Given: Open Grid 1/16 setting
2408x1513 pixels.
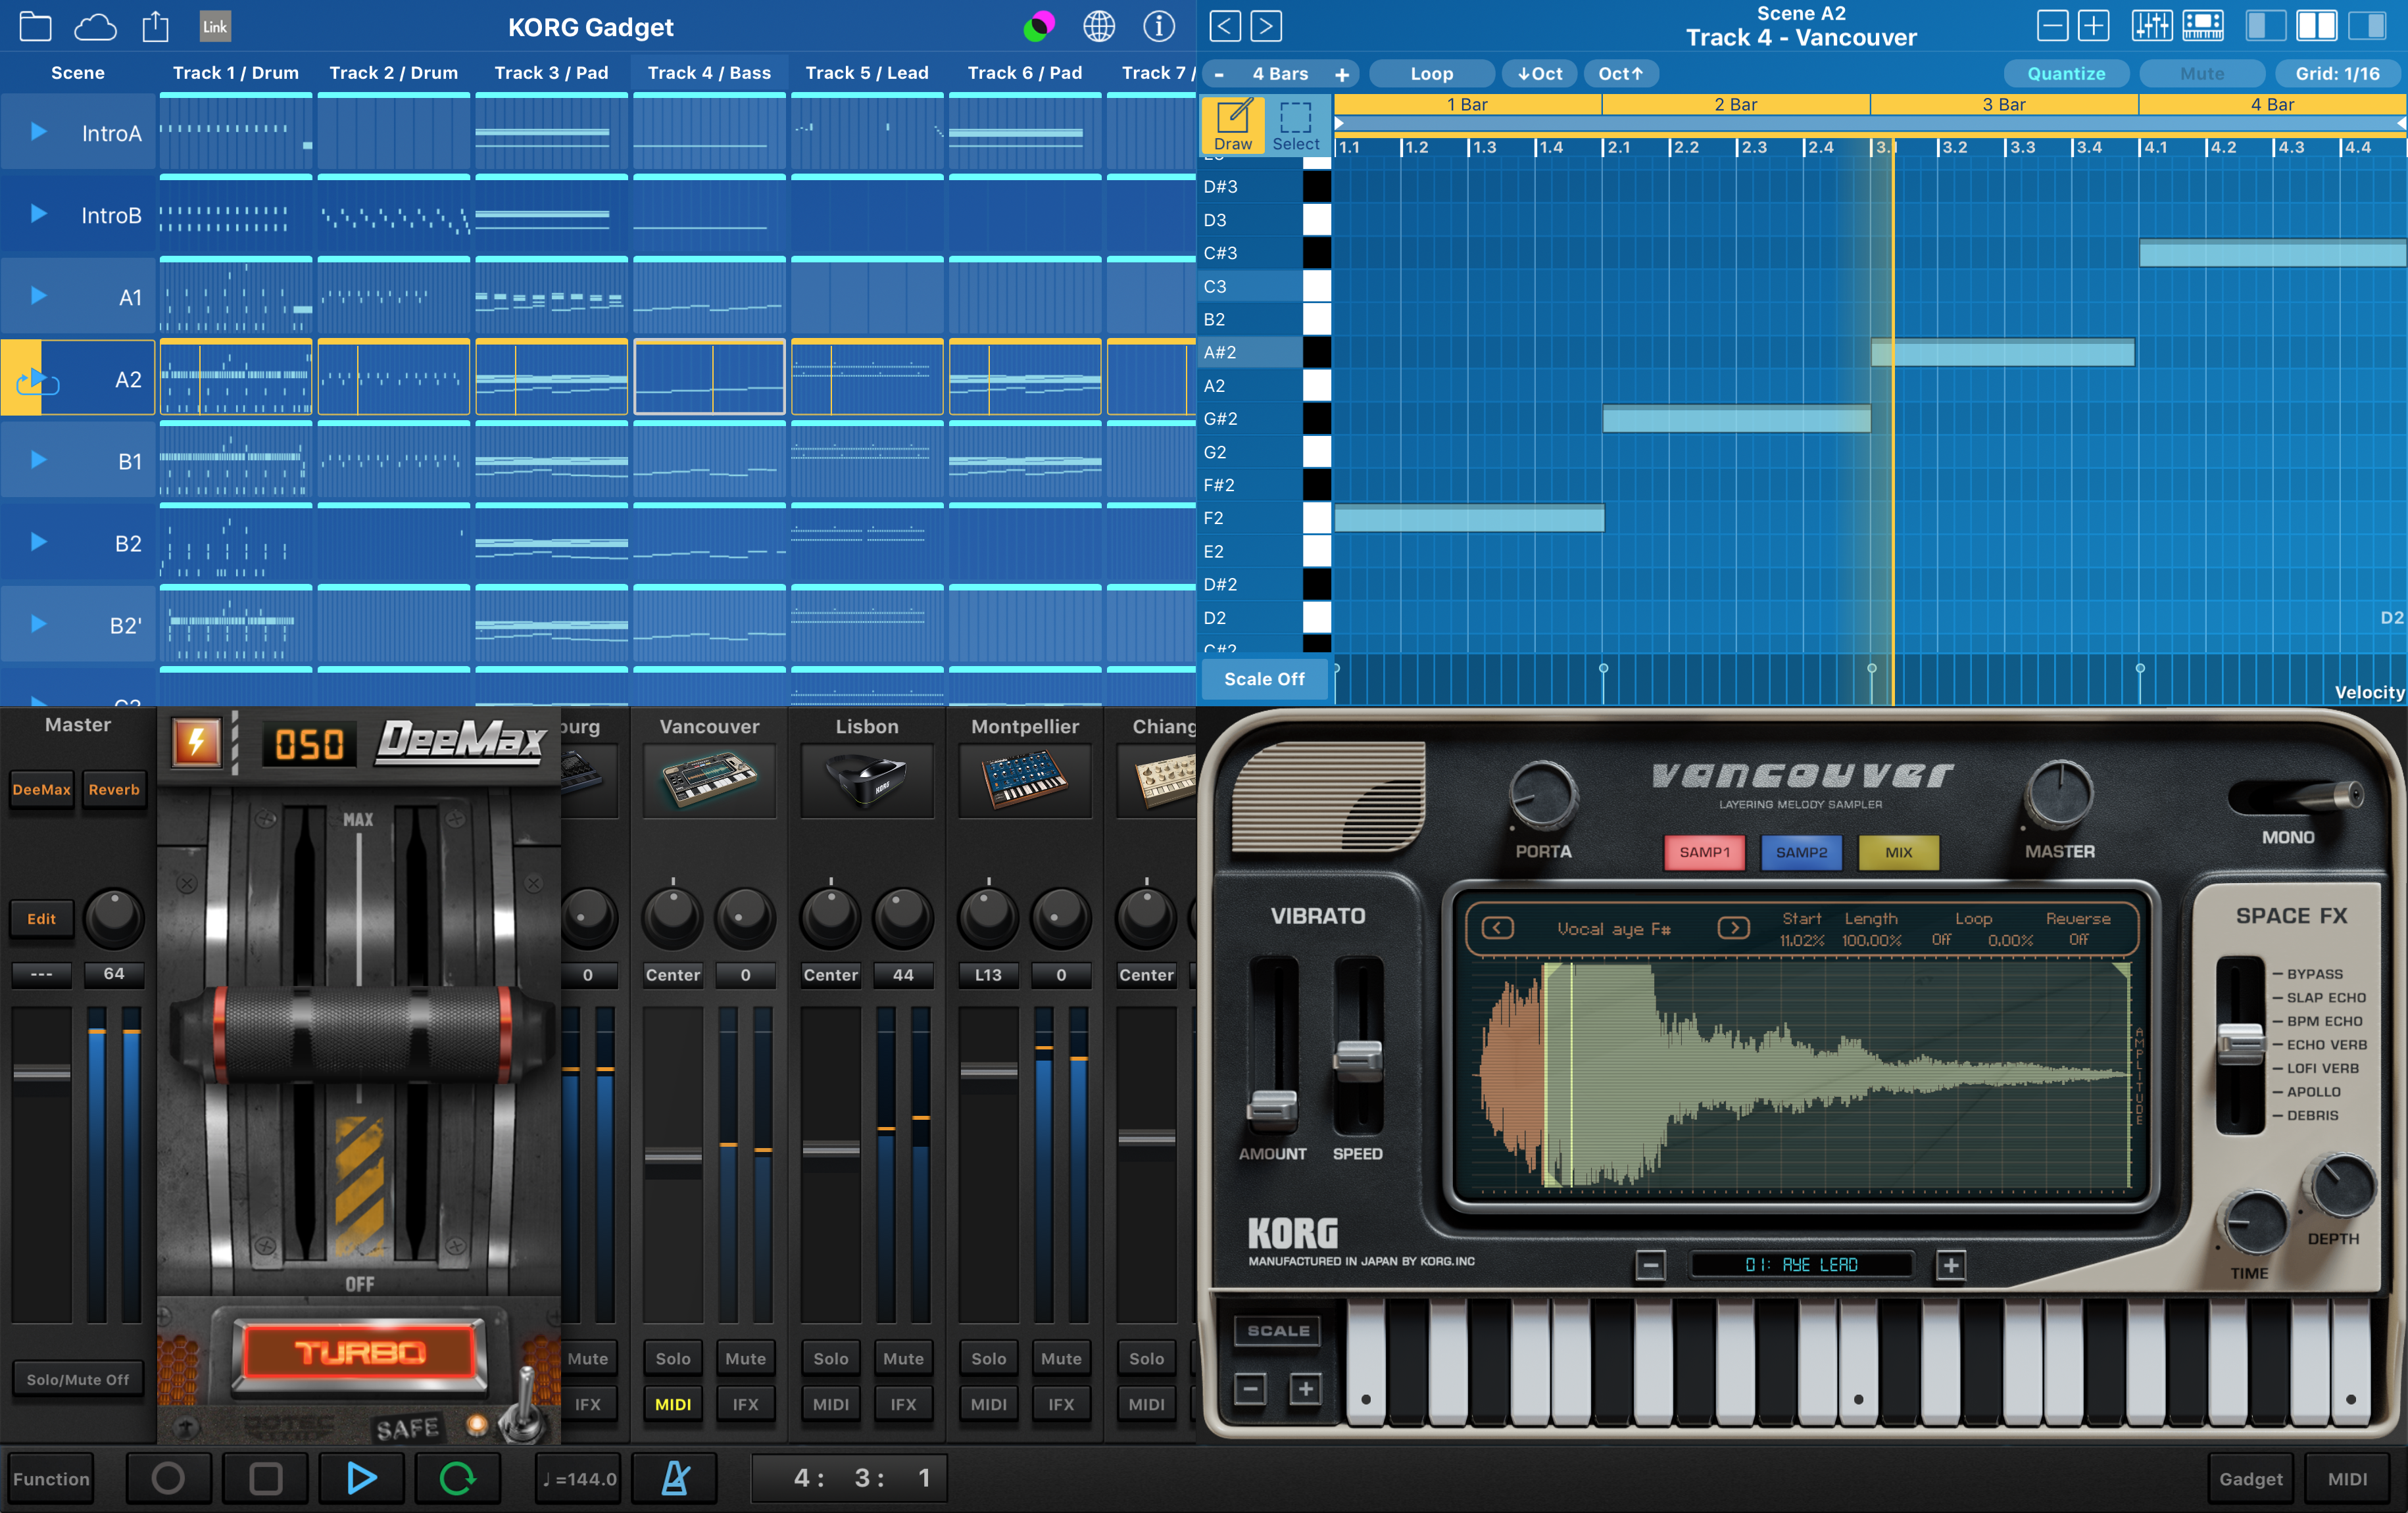Looking at the screenshot, I should point(2337,74).
